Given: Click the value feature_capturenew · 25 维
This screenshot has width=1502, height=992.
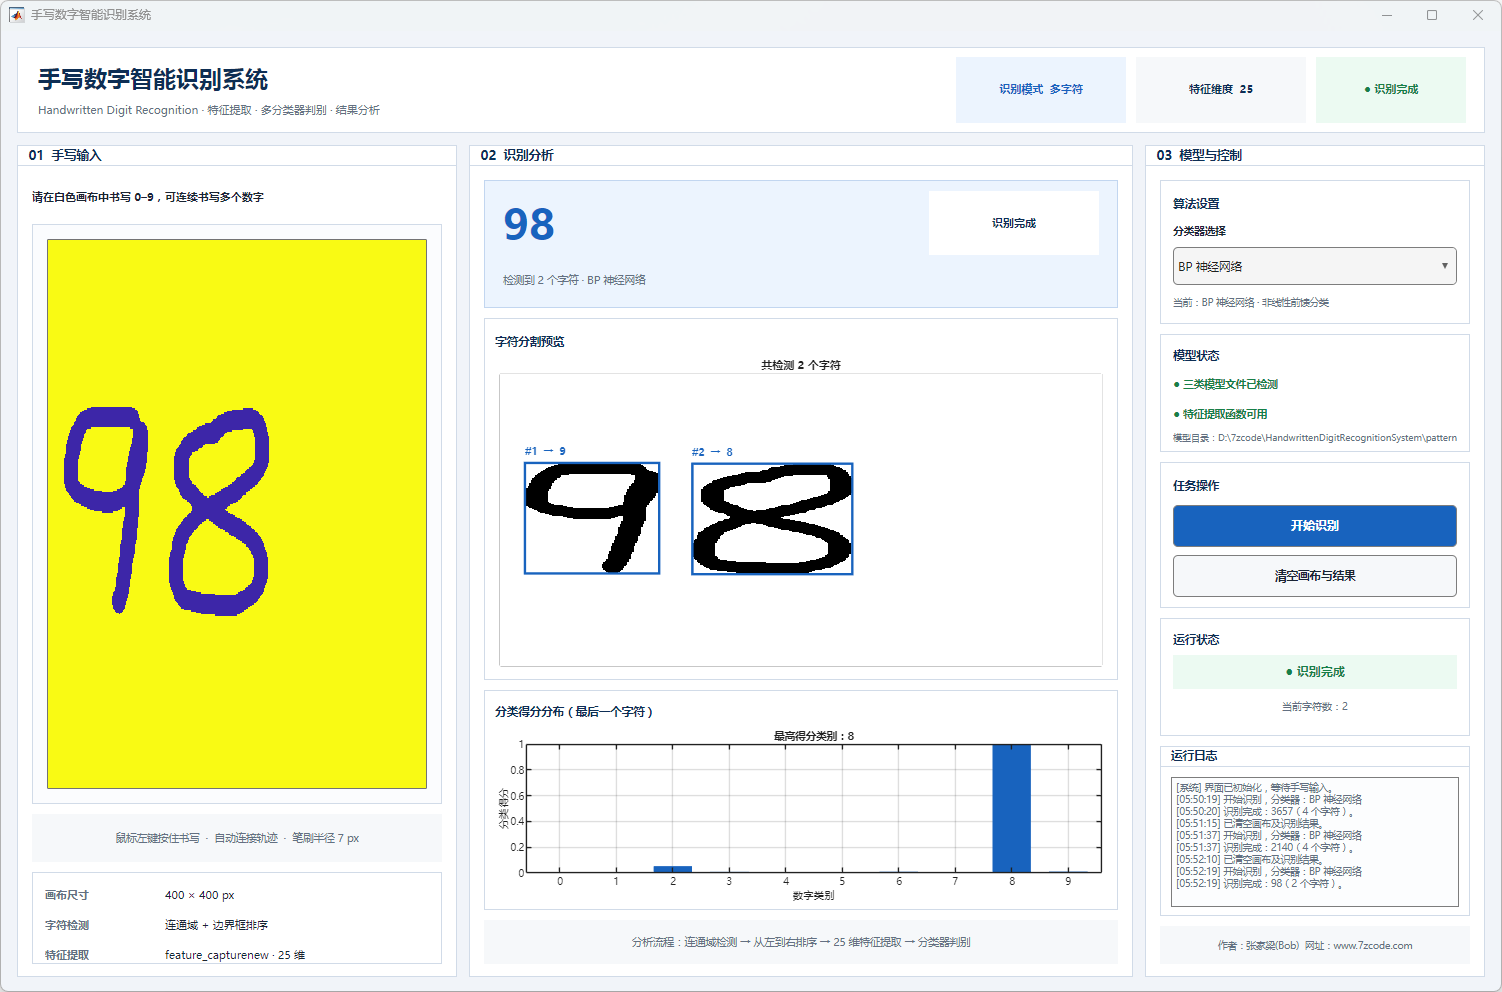Looking at the screenshot, I should pyautogui.click(x=235, y=955).
